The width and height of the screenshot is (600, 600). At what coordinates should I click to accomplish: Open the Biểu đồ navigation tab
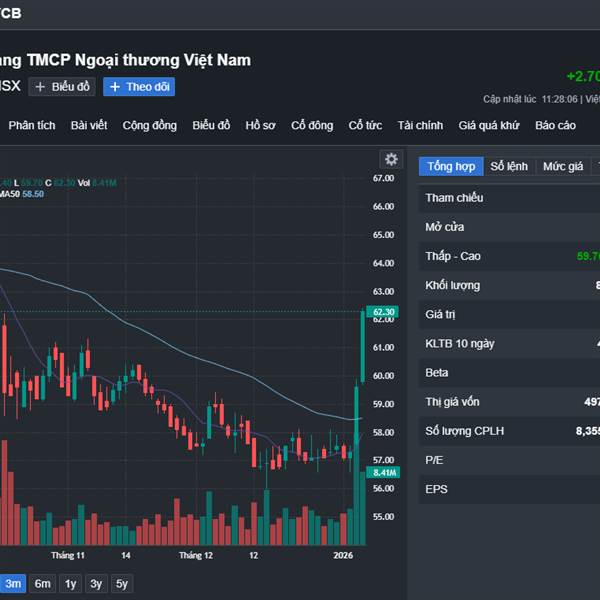click(x=211, y=125)
